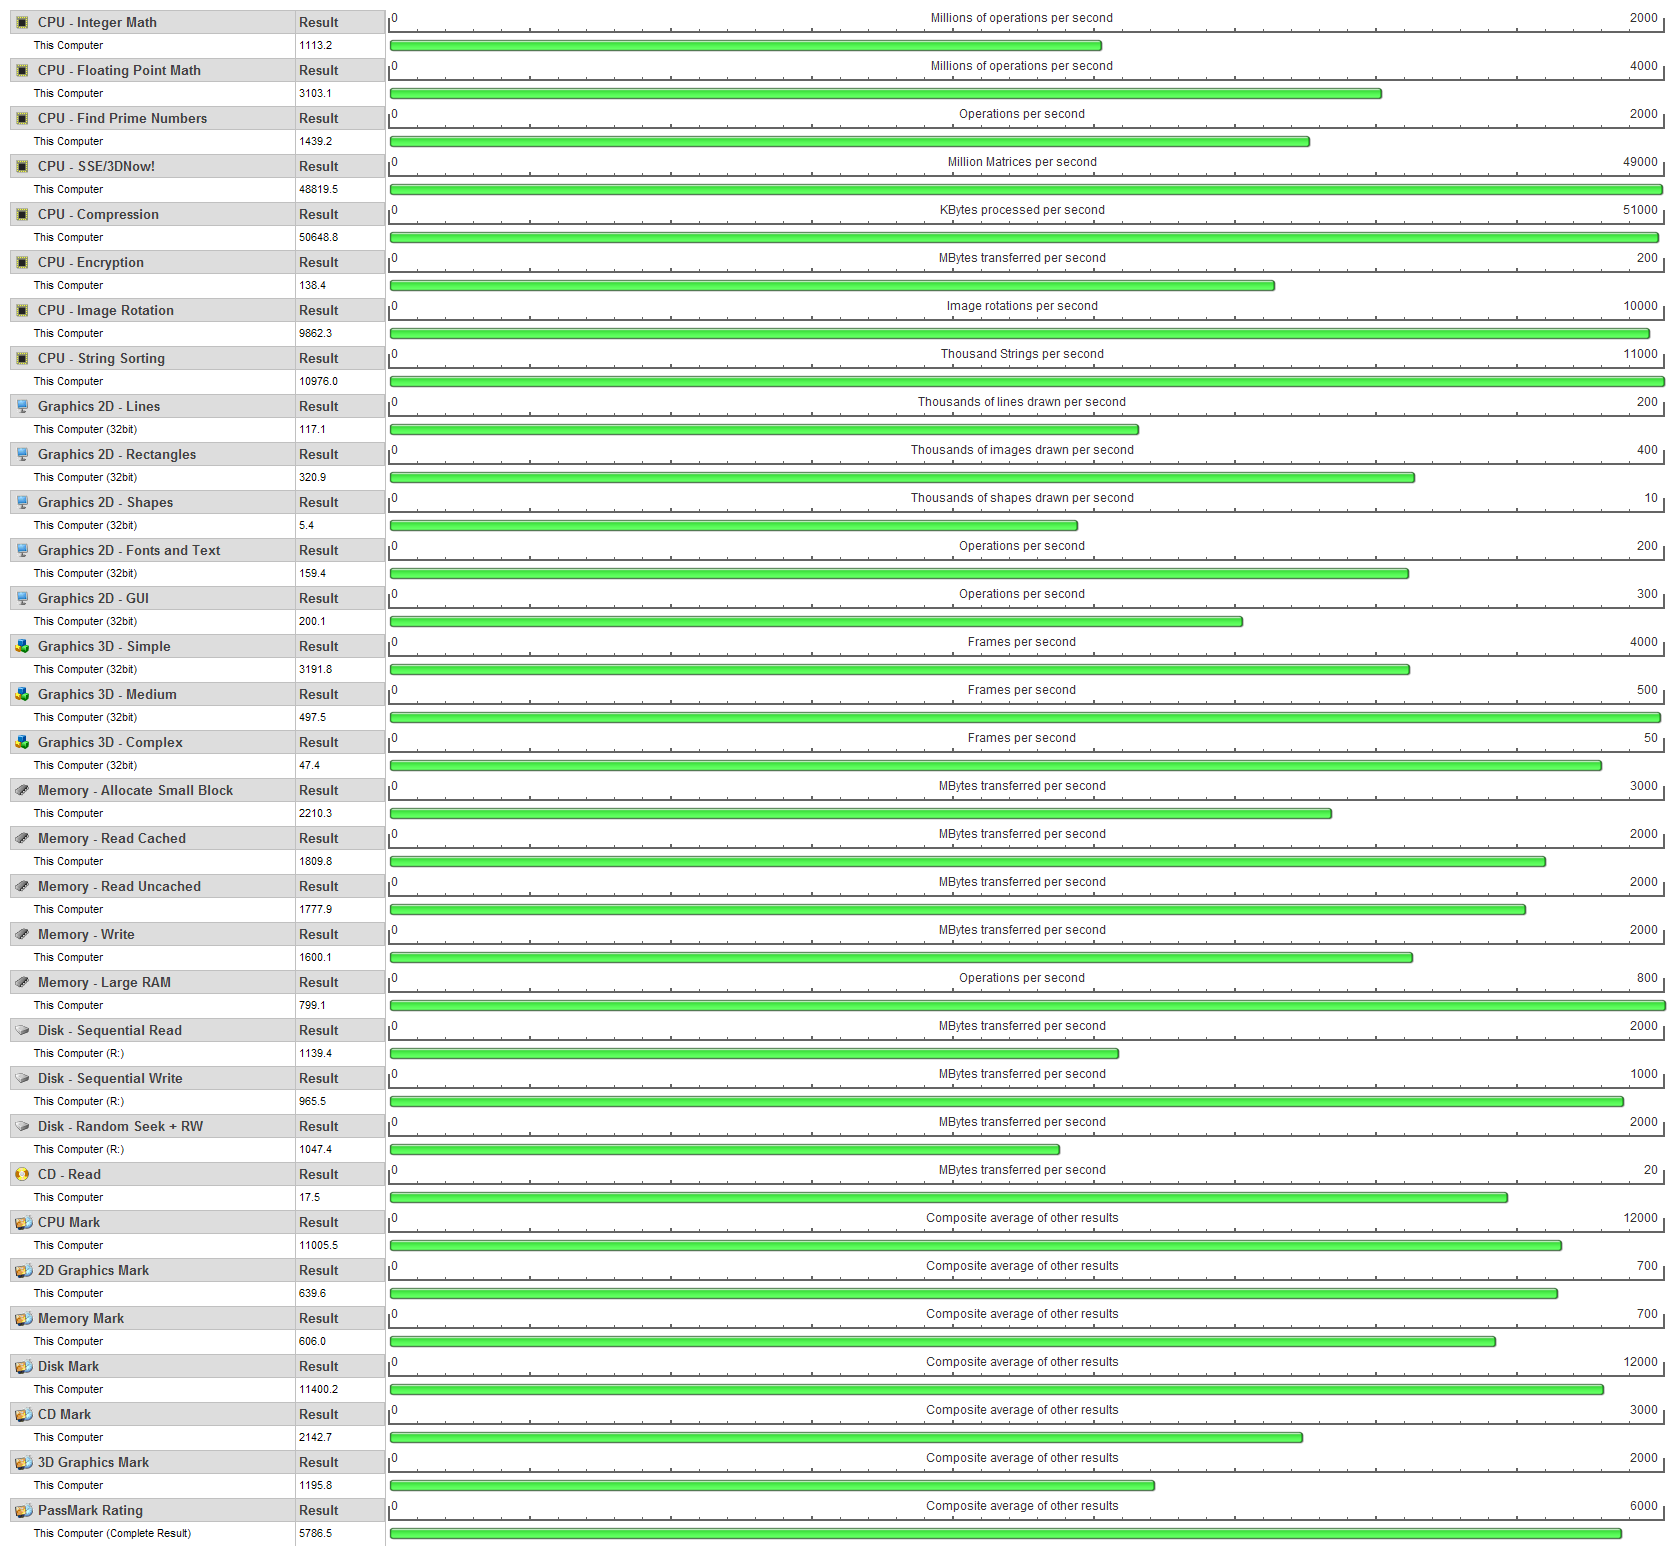Click the disk icon for Disk - Random Seek + RW

tap(22, 1126)
